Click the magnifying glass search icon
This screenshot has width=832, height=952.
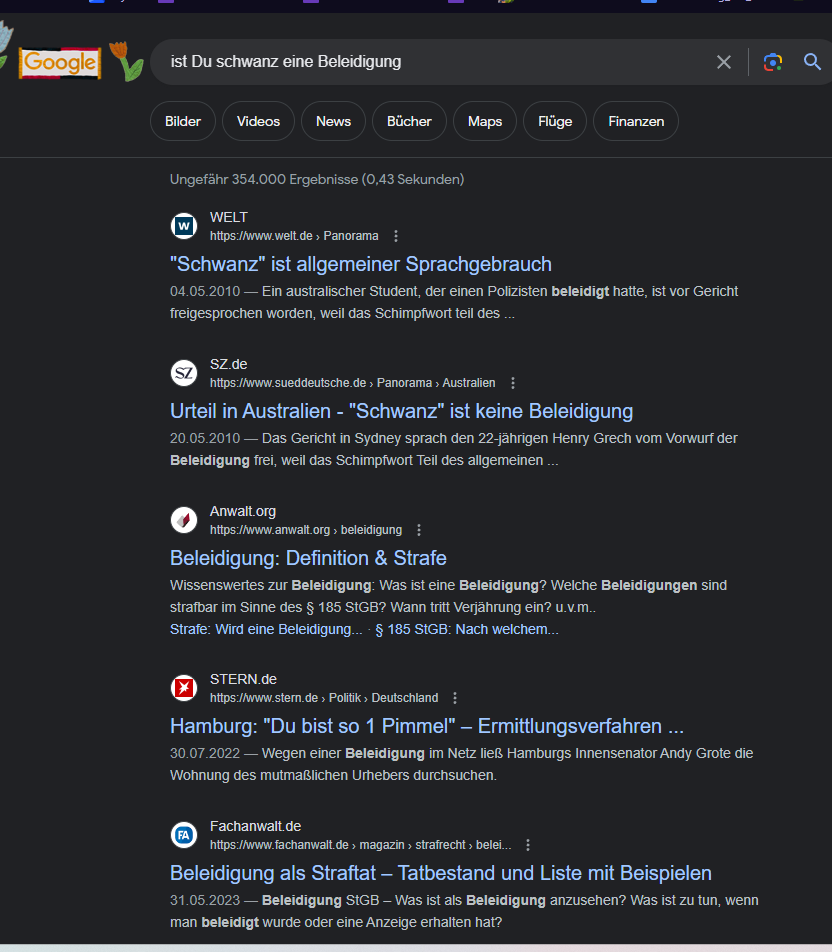(x=812, y=61)
